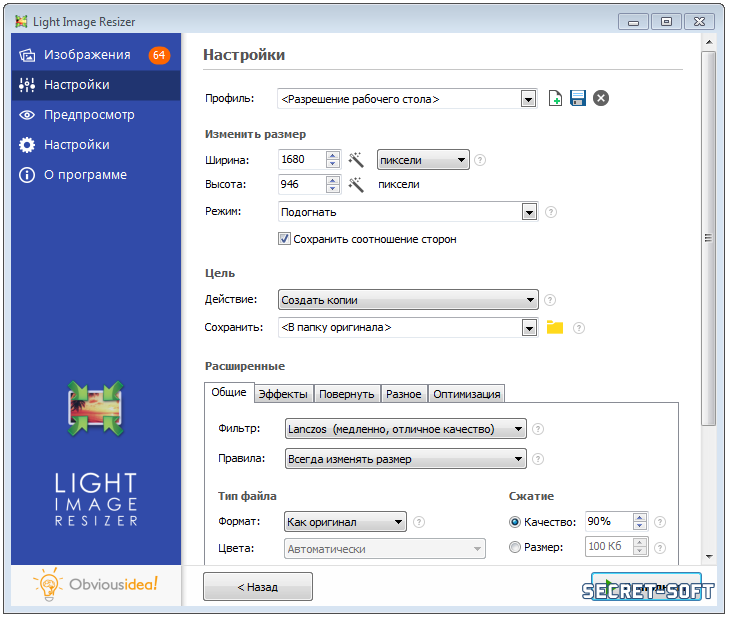Click the 64 images count badge
729x617 pixels.
pyautogui.click(x=159, y=55)
